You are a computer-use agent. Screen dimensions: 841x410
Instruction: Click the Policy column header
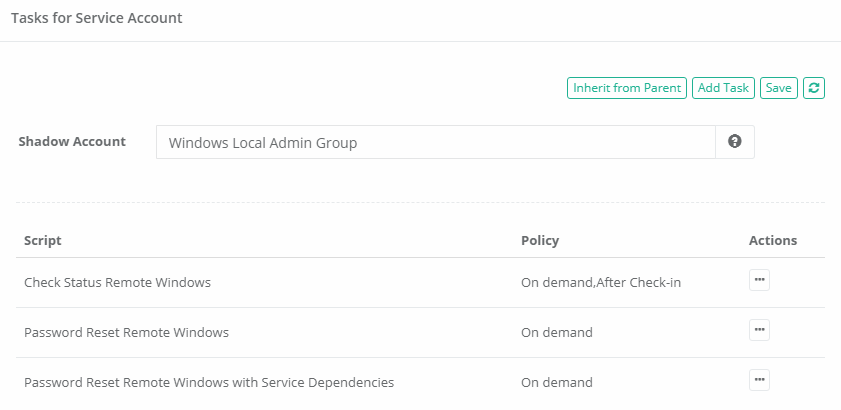[540, 241]
